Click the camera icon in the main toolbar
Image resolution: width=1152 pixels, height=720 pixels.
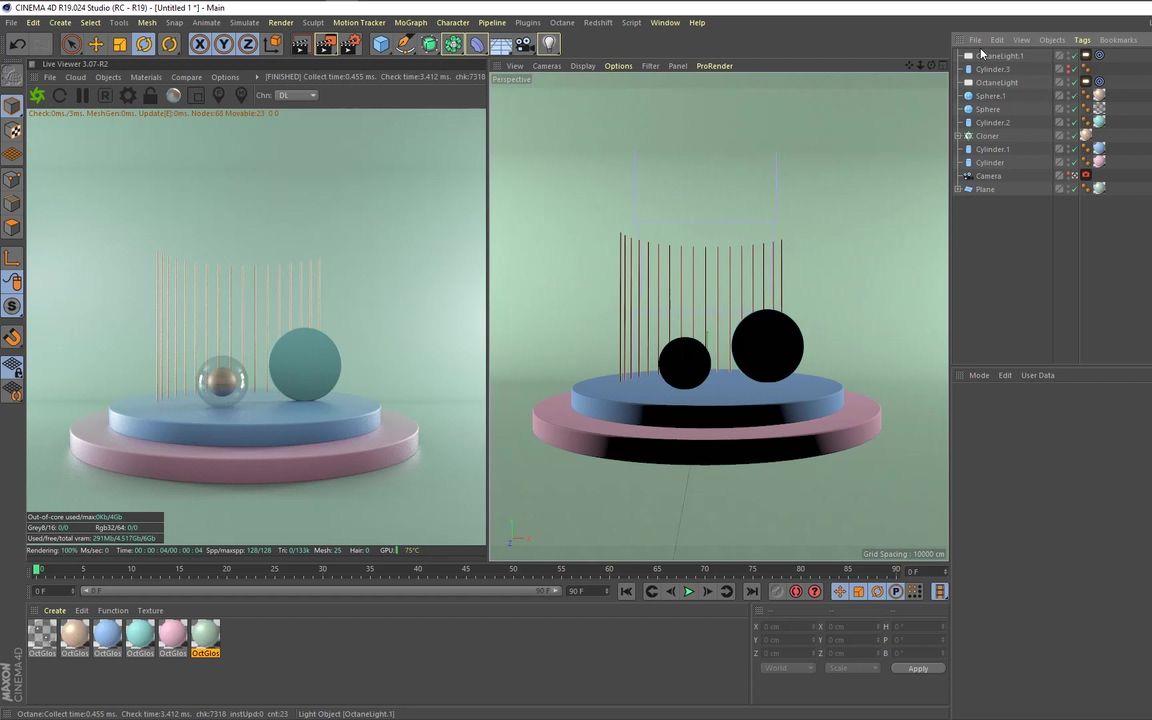pyautogui.click(x=522, y=43)
